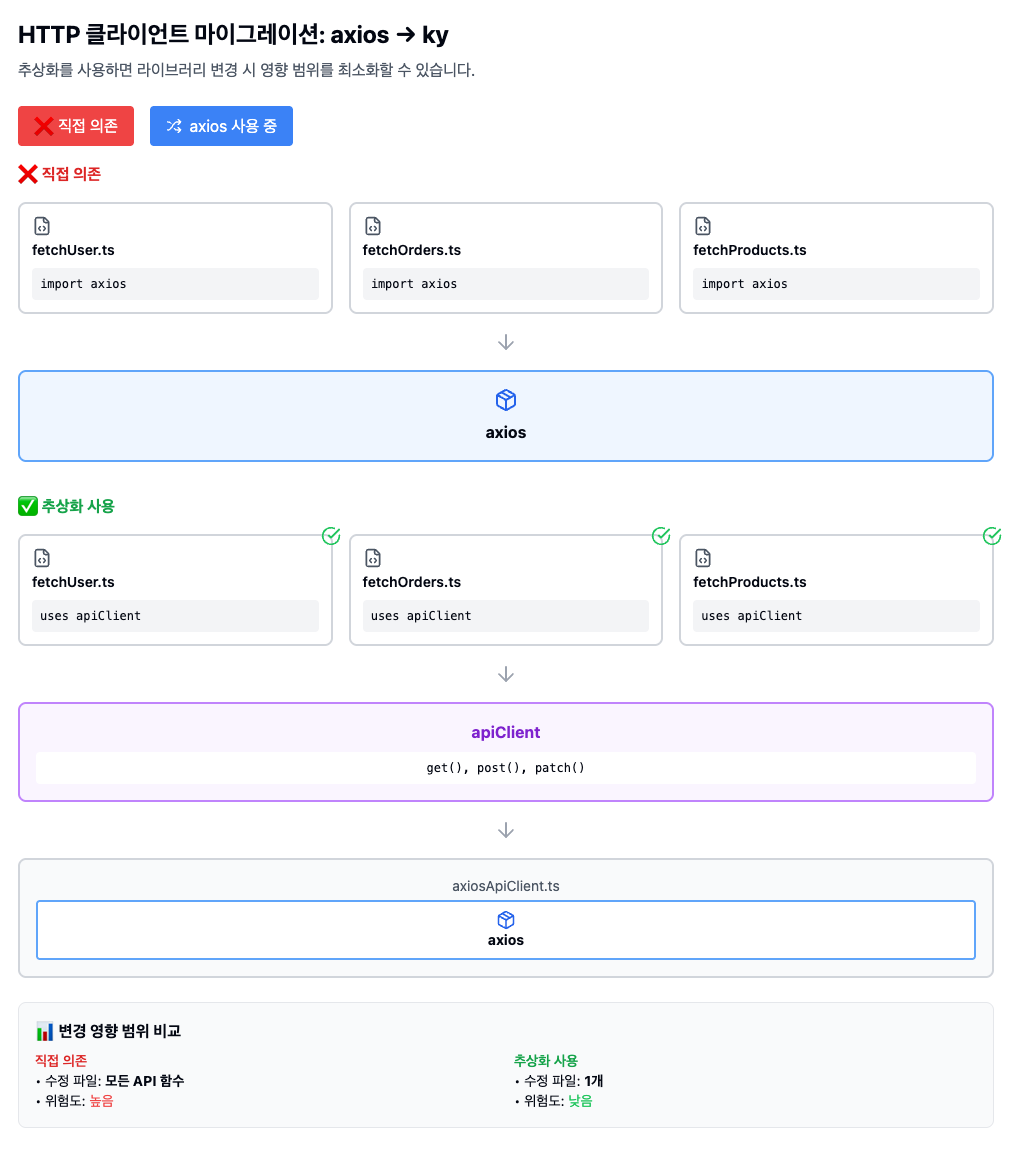
Task: Click axios label inside axiosApiClient.ts box
Action: pyautogui.click(x=506, y=940)
